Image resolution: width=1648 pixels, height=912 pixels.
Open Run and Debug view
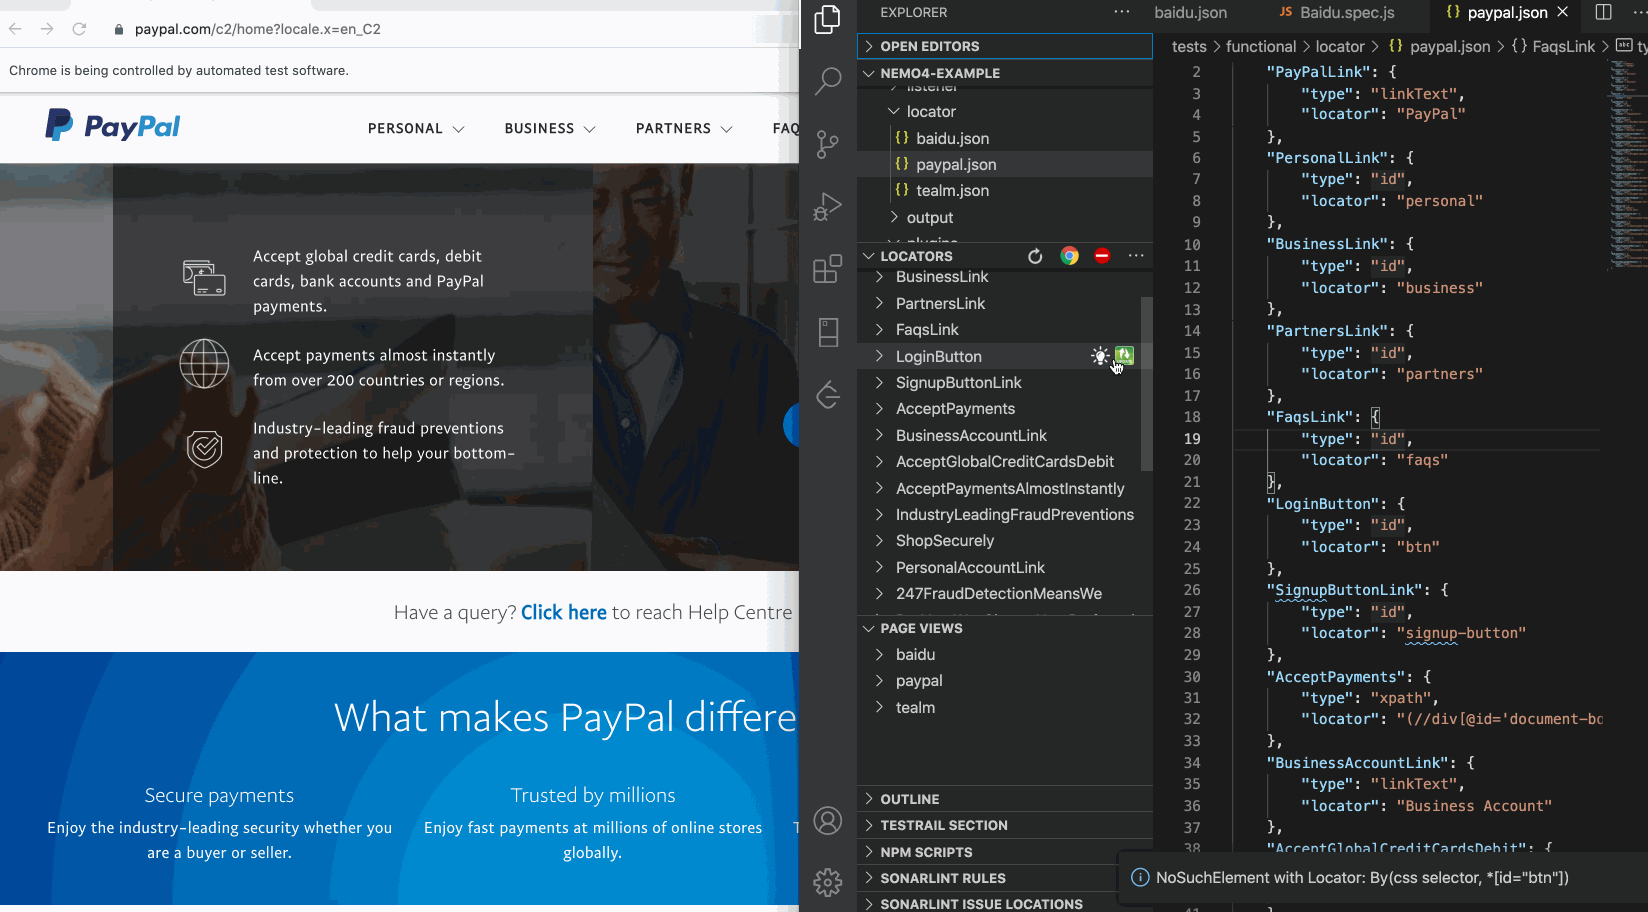(x=828, y=207)
